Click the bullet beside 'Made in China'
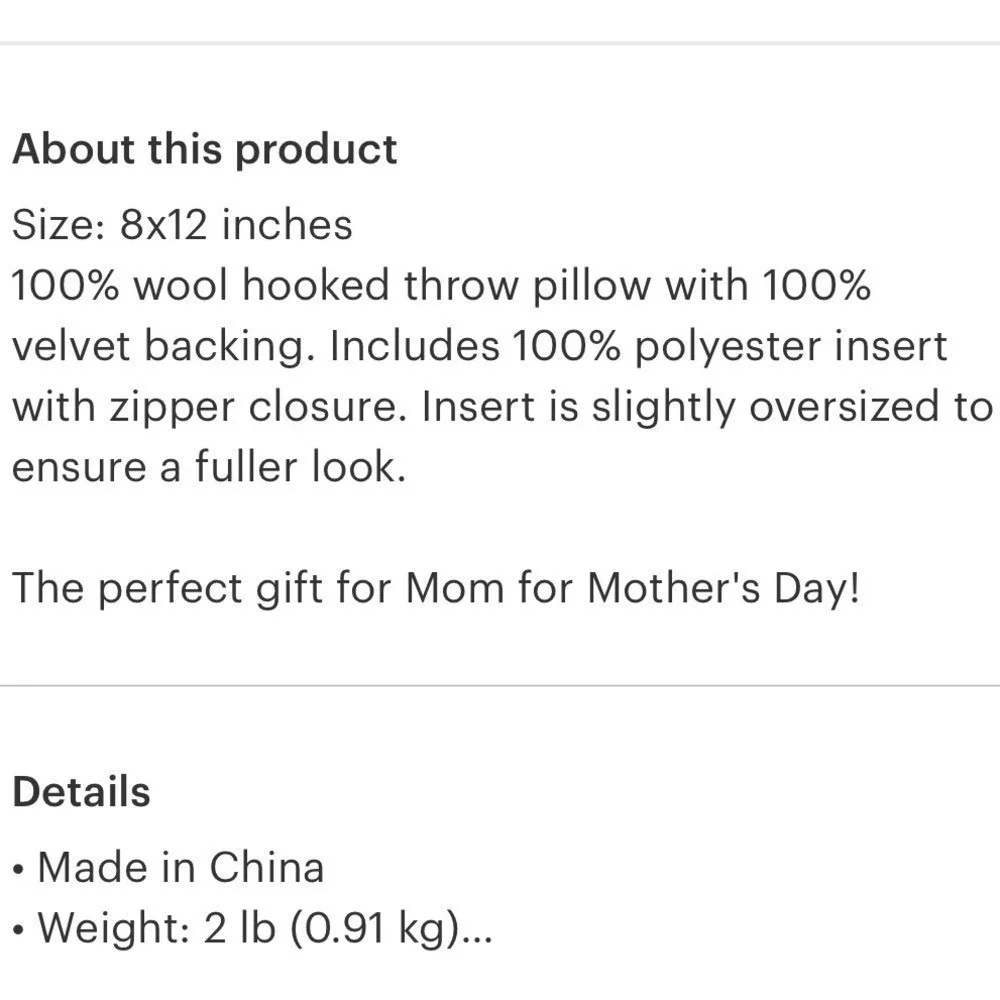Screen dimensions: 1000x1000 tap(19, 870)
